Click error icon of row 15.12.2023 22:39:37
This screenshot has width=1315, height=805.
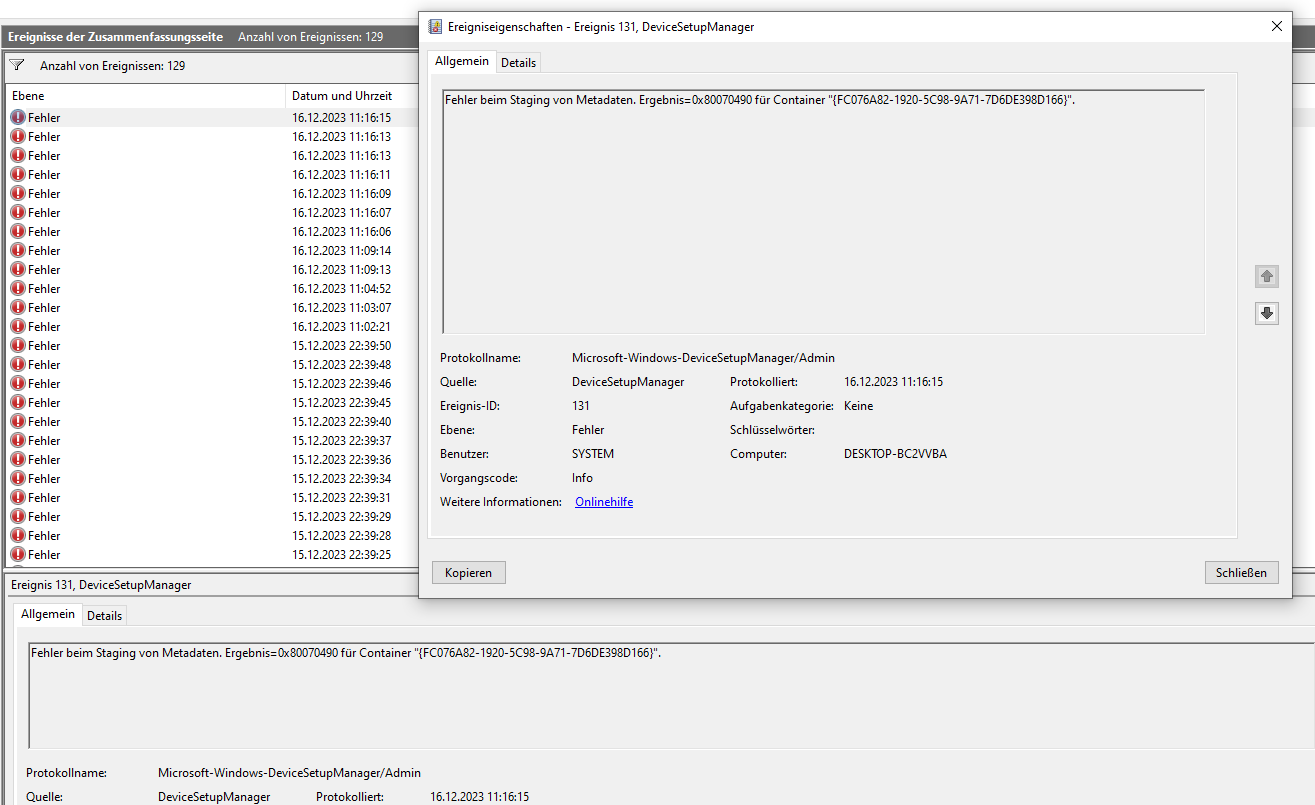click(18, 440)
